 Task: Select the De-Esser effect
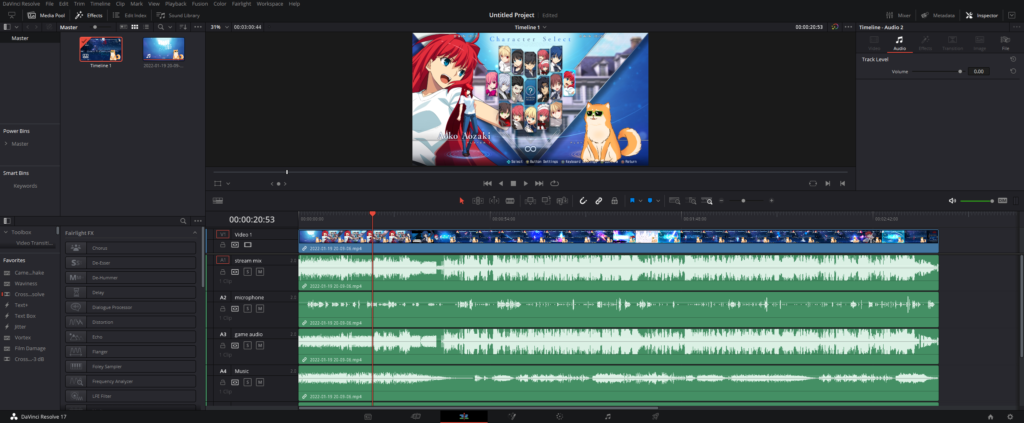coord(131,263)
